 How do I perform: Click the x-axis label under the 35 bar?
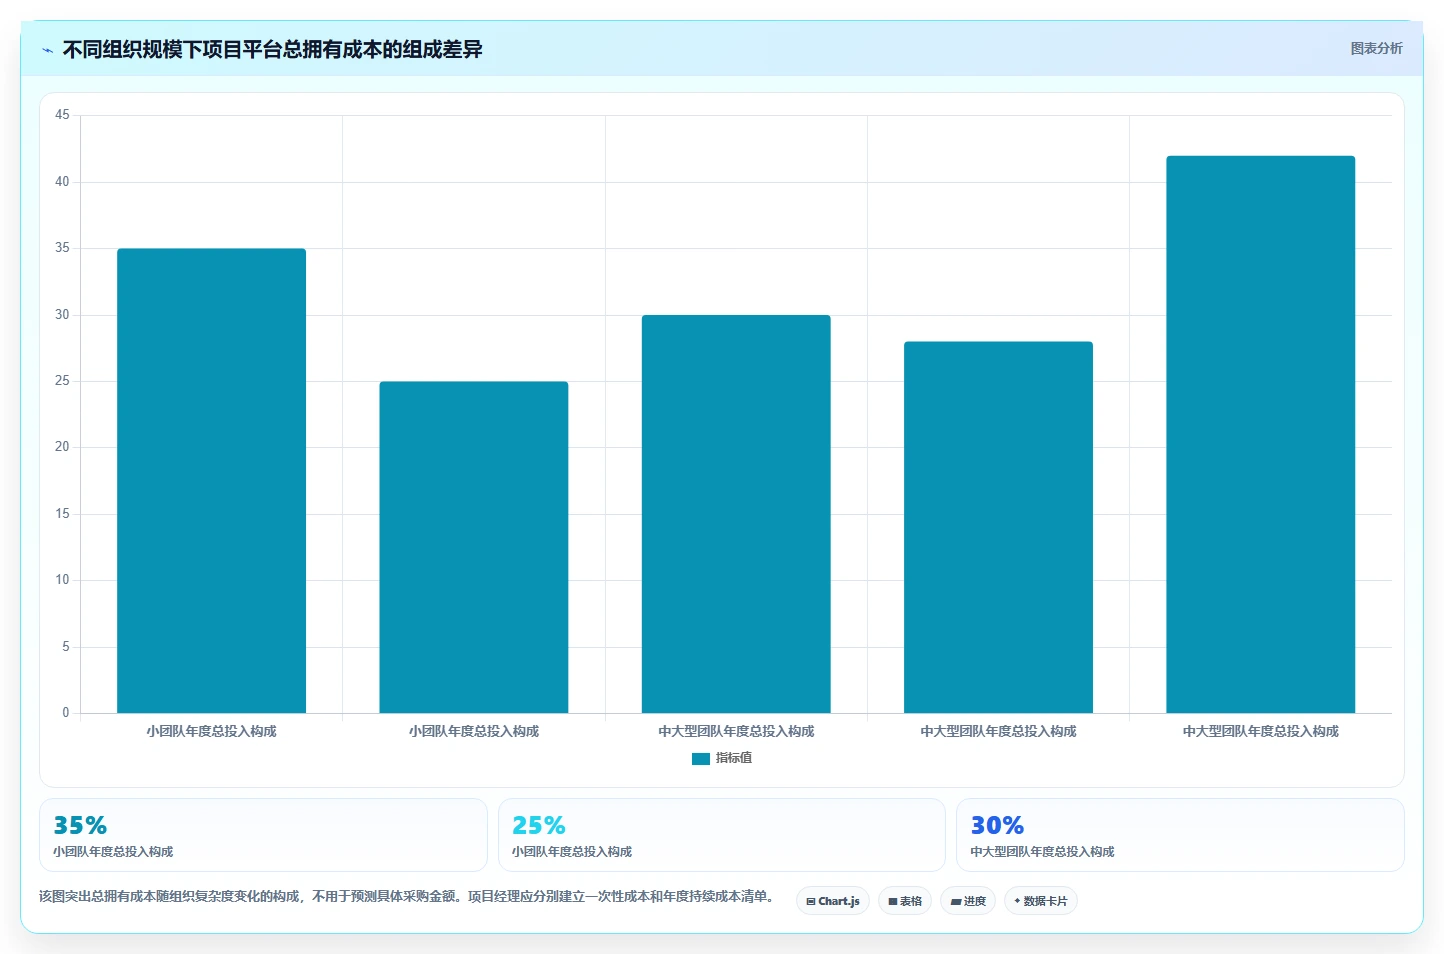point(211,731)
